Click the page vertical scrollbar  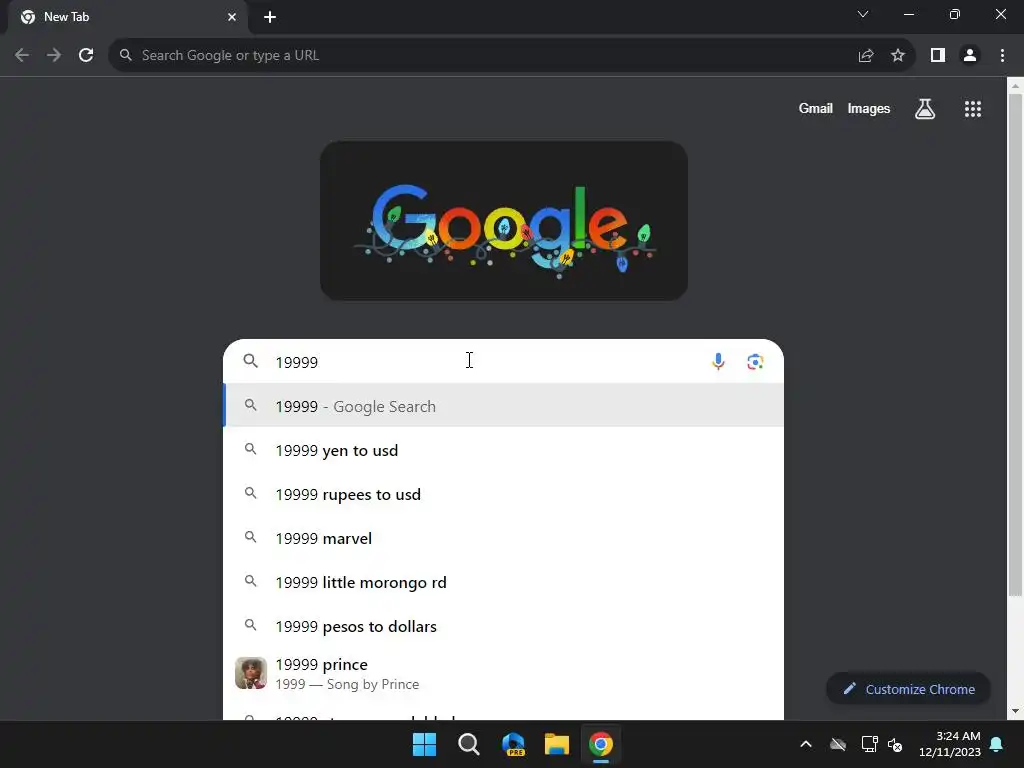pos(1015,344)
